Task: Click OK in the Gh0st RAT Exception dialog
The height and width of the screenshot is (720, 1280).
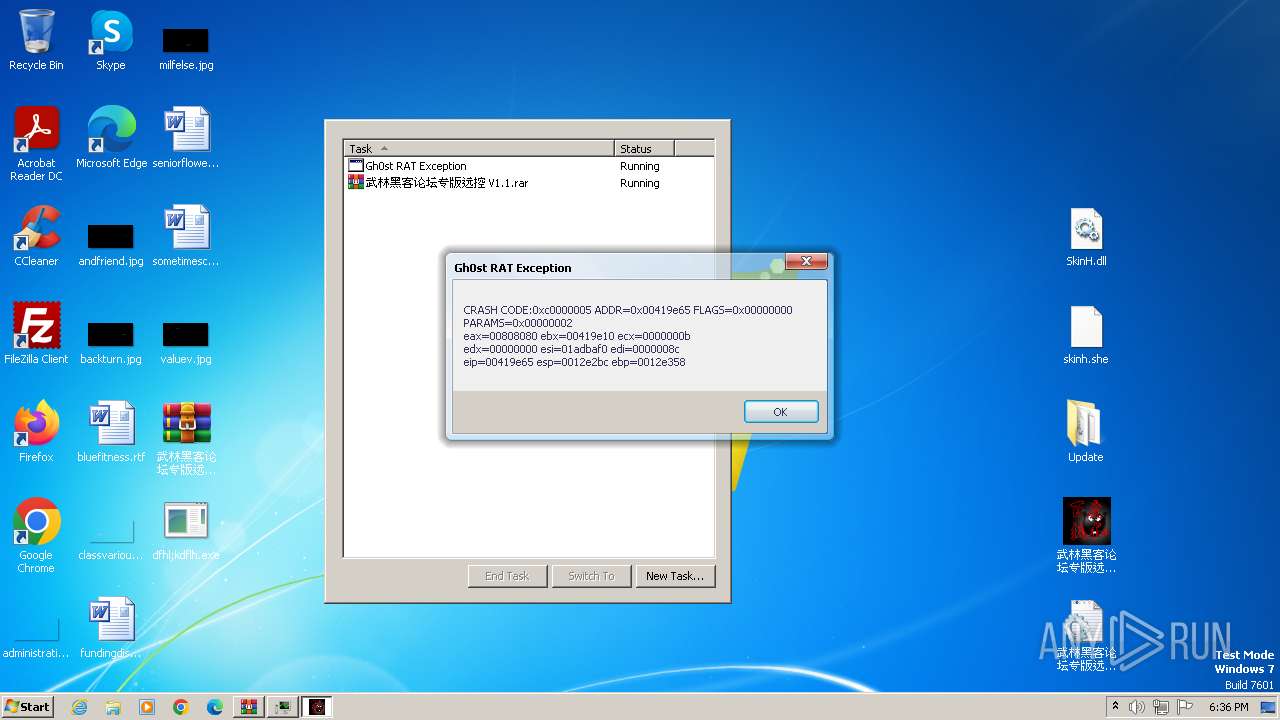Action: point(781,412)
